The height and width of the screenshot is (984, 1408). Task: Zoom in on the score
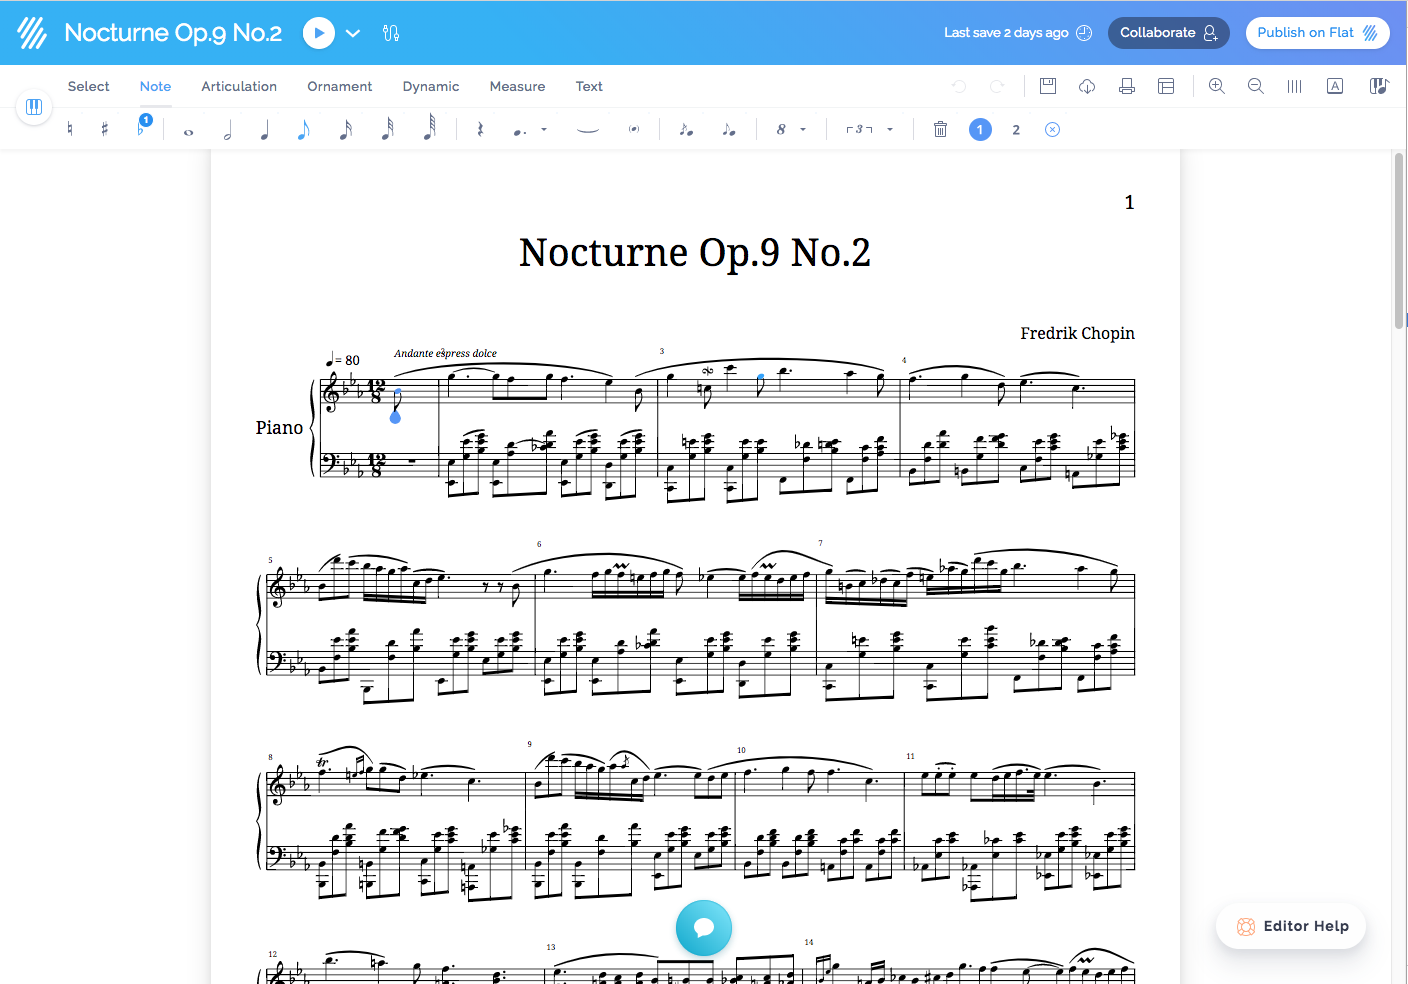pos(1217,86)
